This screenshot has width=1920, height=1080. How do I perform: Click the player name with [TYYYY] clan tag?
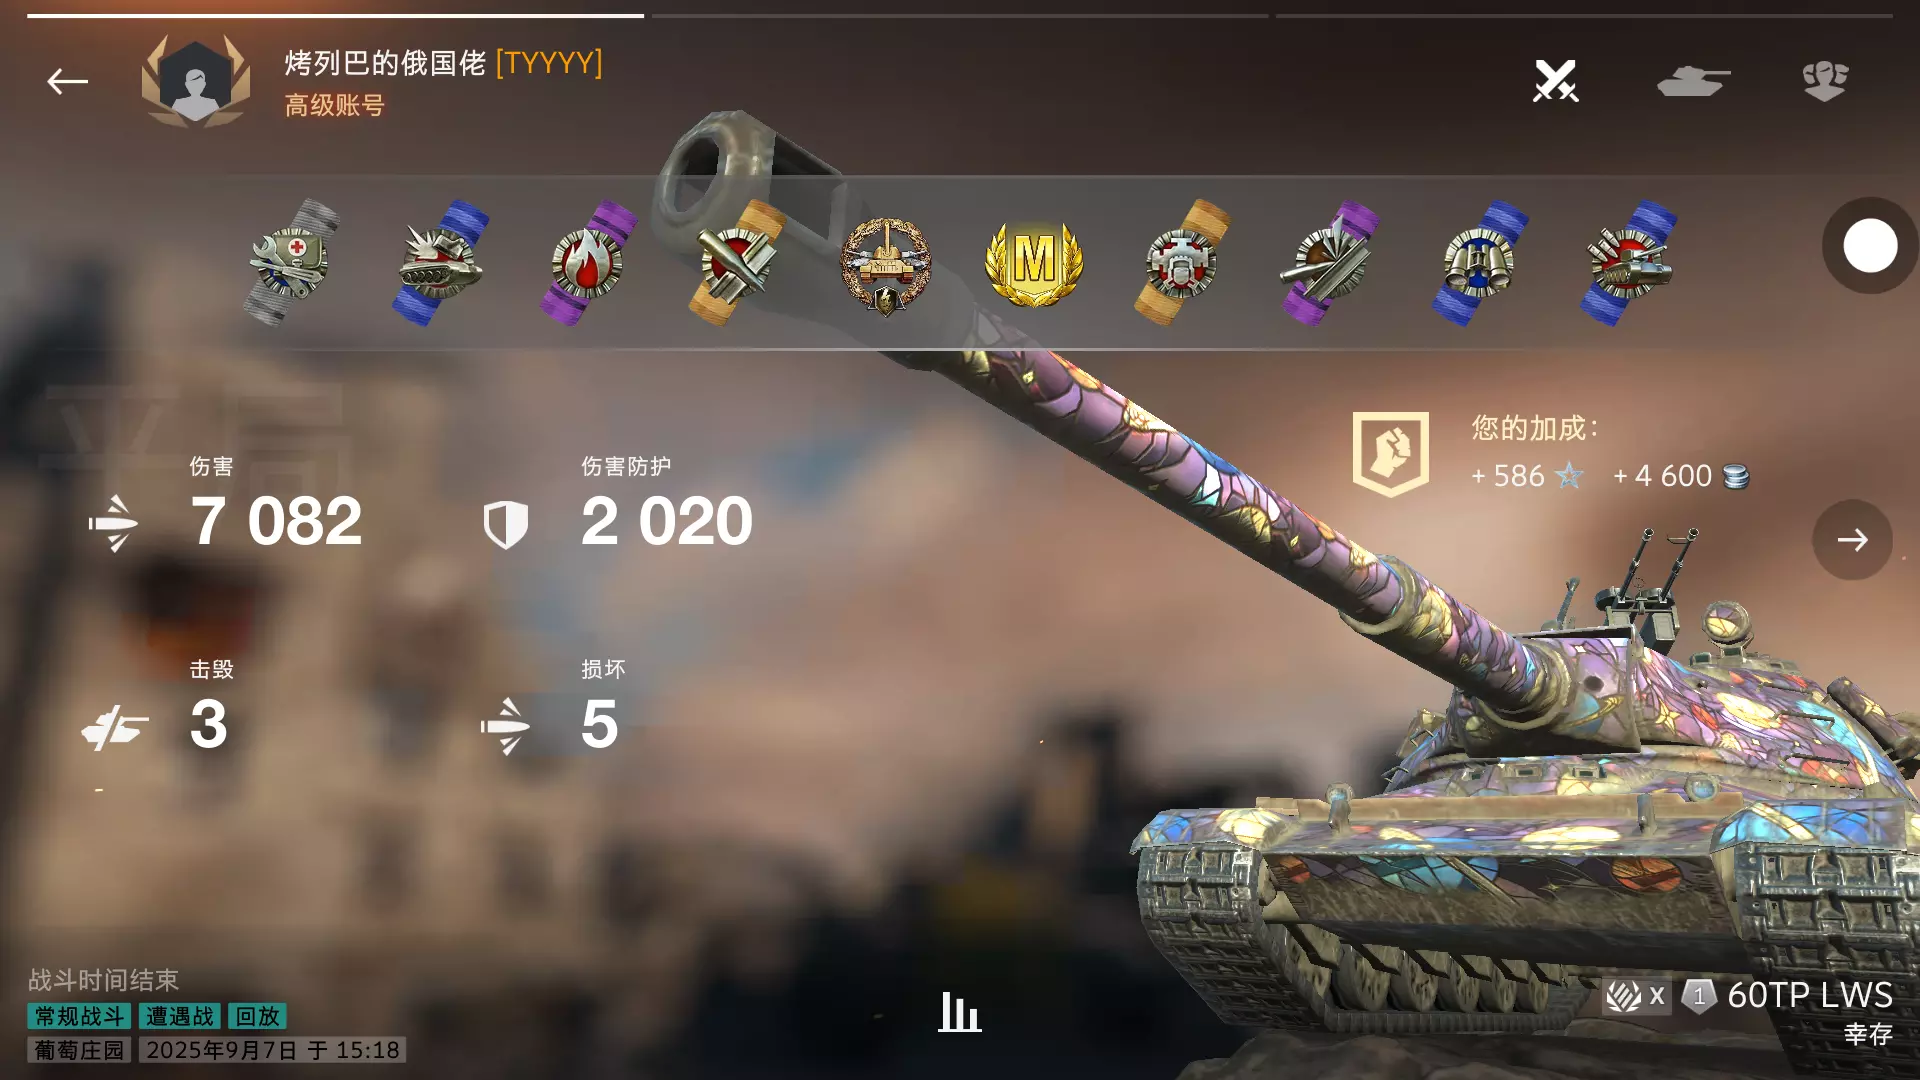click(443, 63)
